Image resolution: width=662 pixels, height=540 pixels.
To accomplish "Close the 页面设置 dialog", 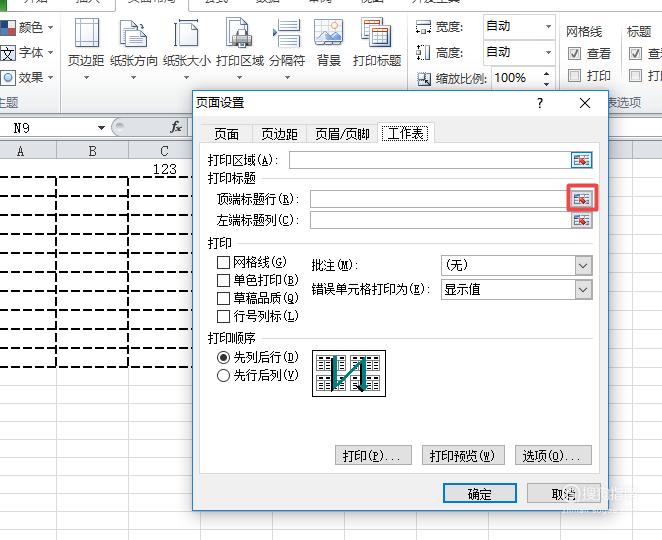I will click(x=585, y=103).
